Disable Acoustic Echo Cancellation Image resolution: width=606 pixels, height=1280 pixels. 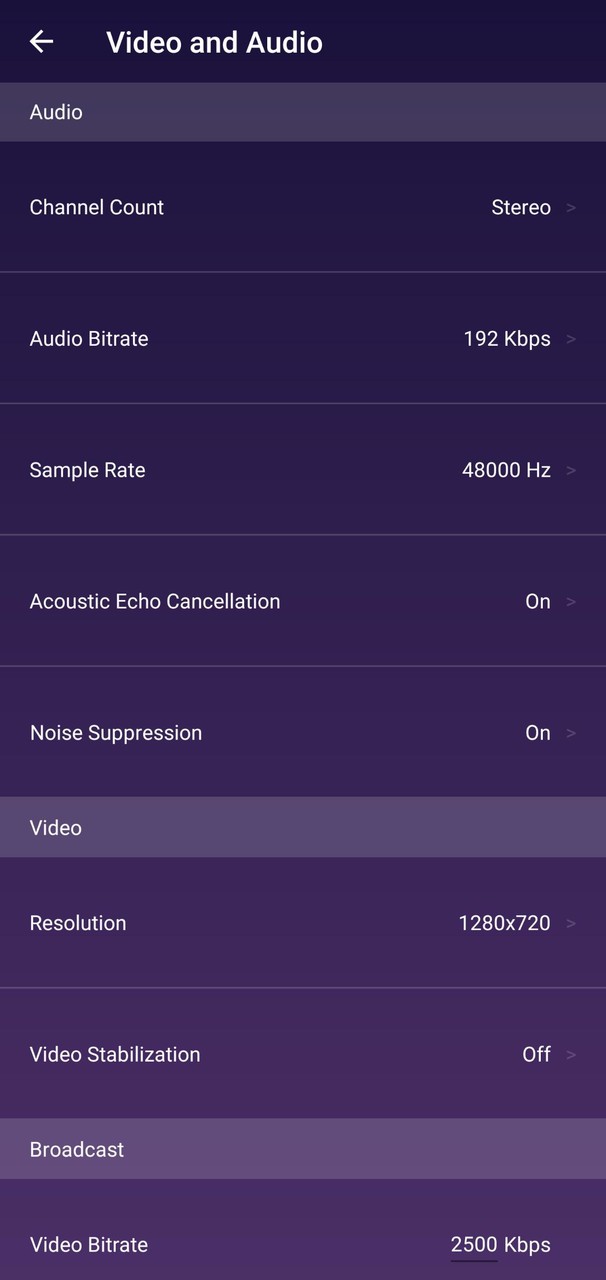tap(538, 601)
